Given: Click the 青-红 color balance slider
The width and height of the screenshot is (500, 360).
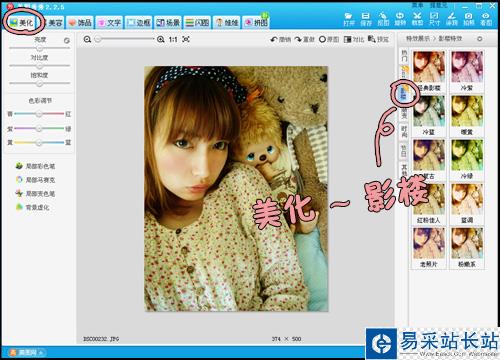Looking at the screenshot, I should coord(39,114).
